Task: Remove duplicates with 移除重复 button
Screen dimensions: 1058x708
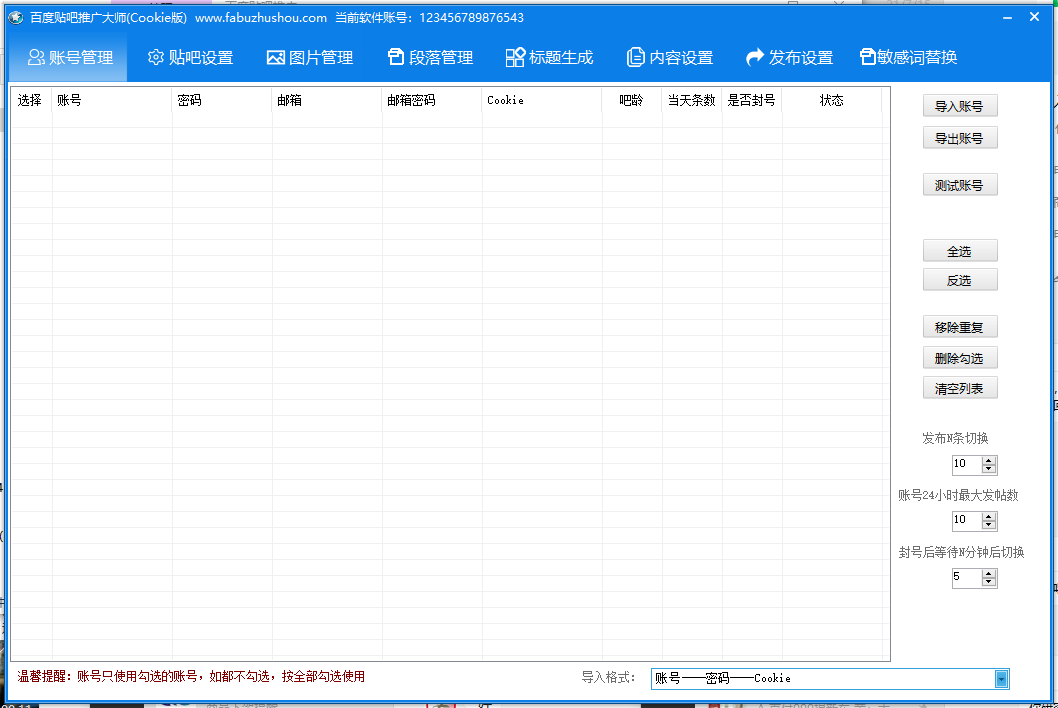Action: [959, 328]
